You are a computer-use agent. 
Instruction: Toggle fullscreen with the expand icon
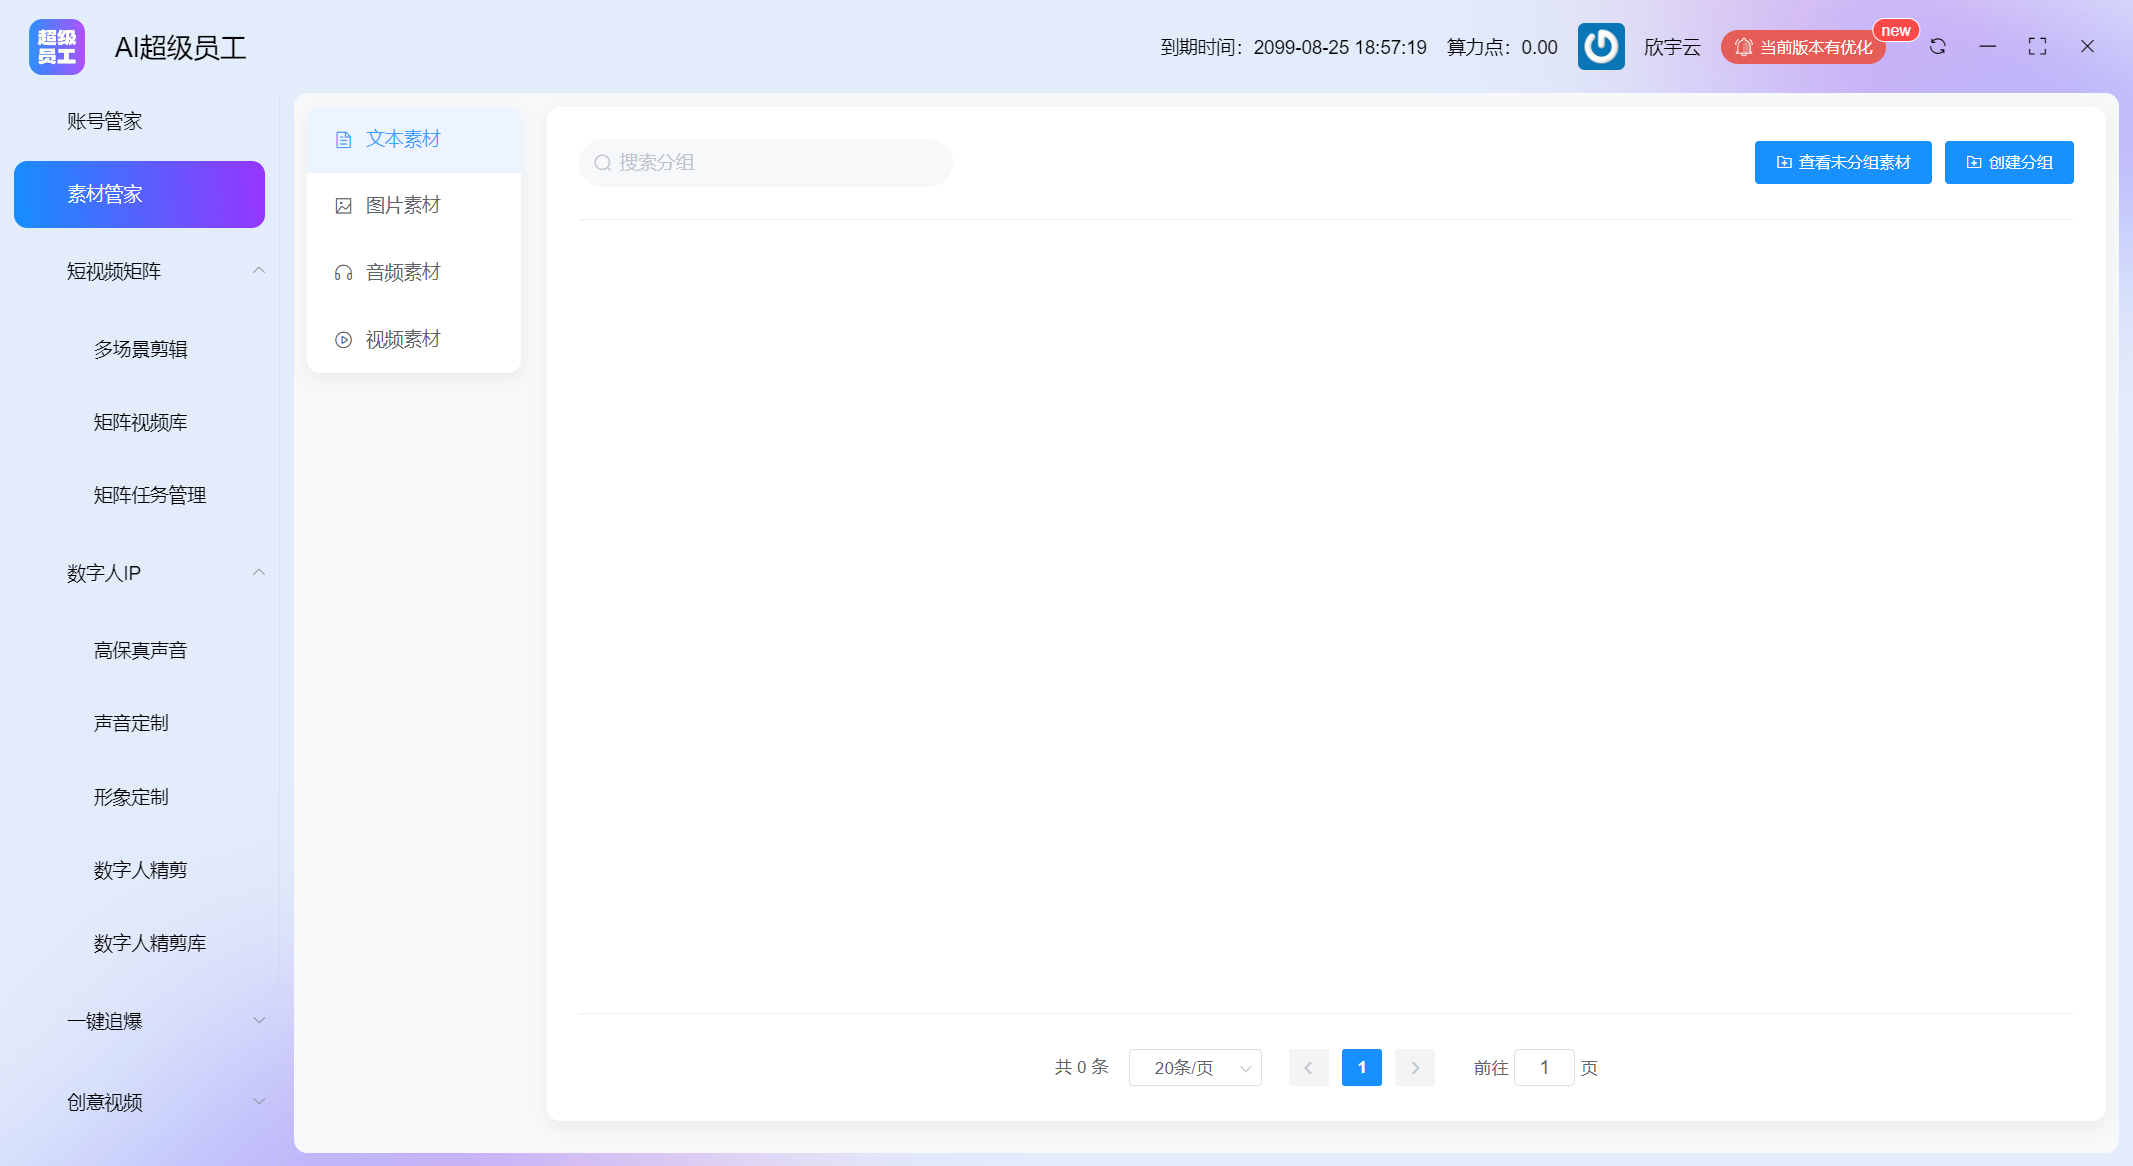[2037, 47]
